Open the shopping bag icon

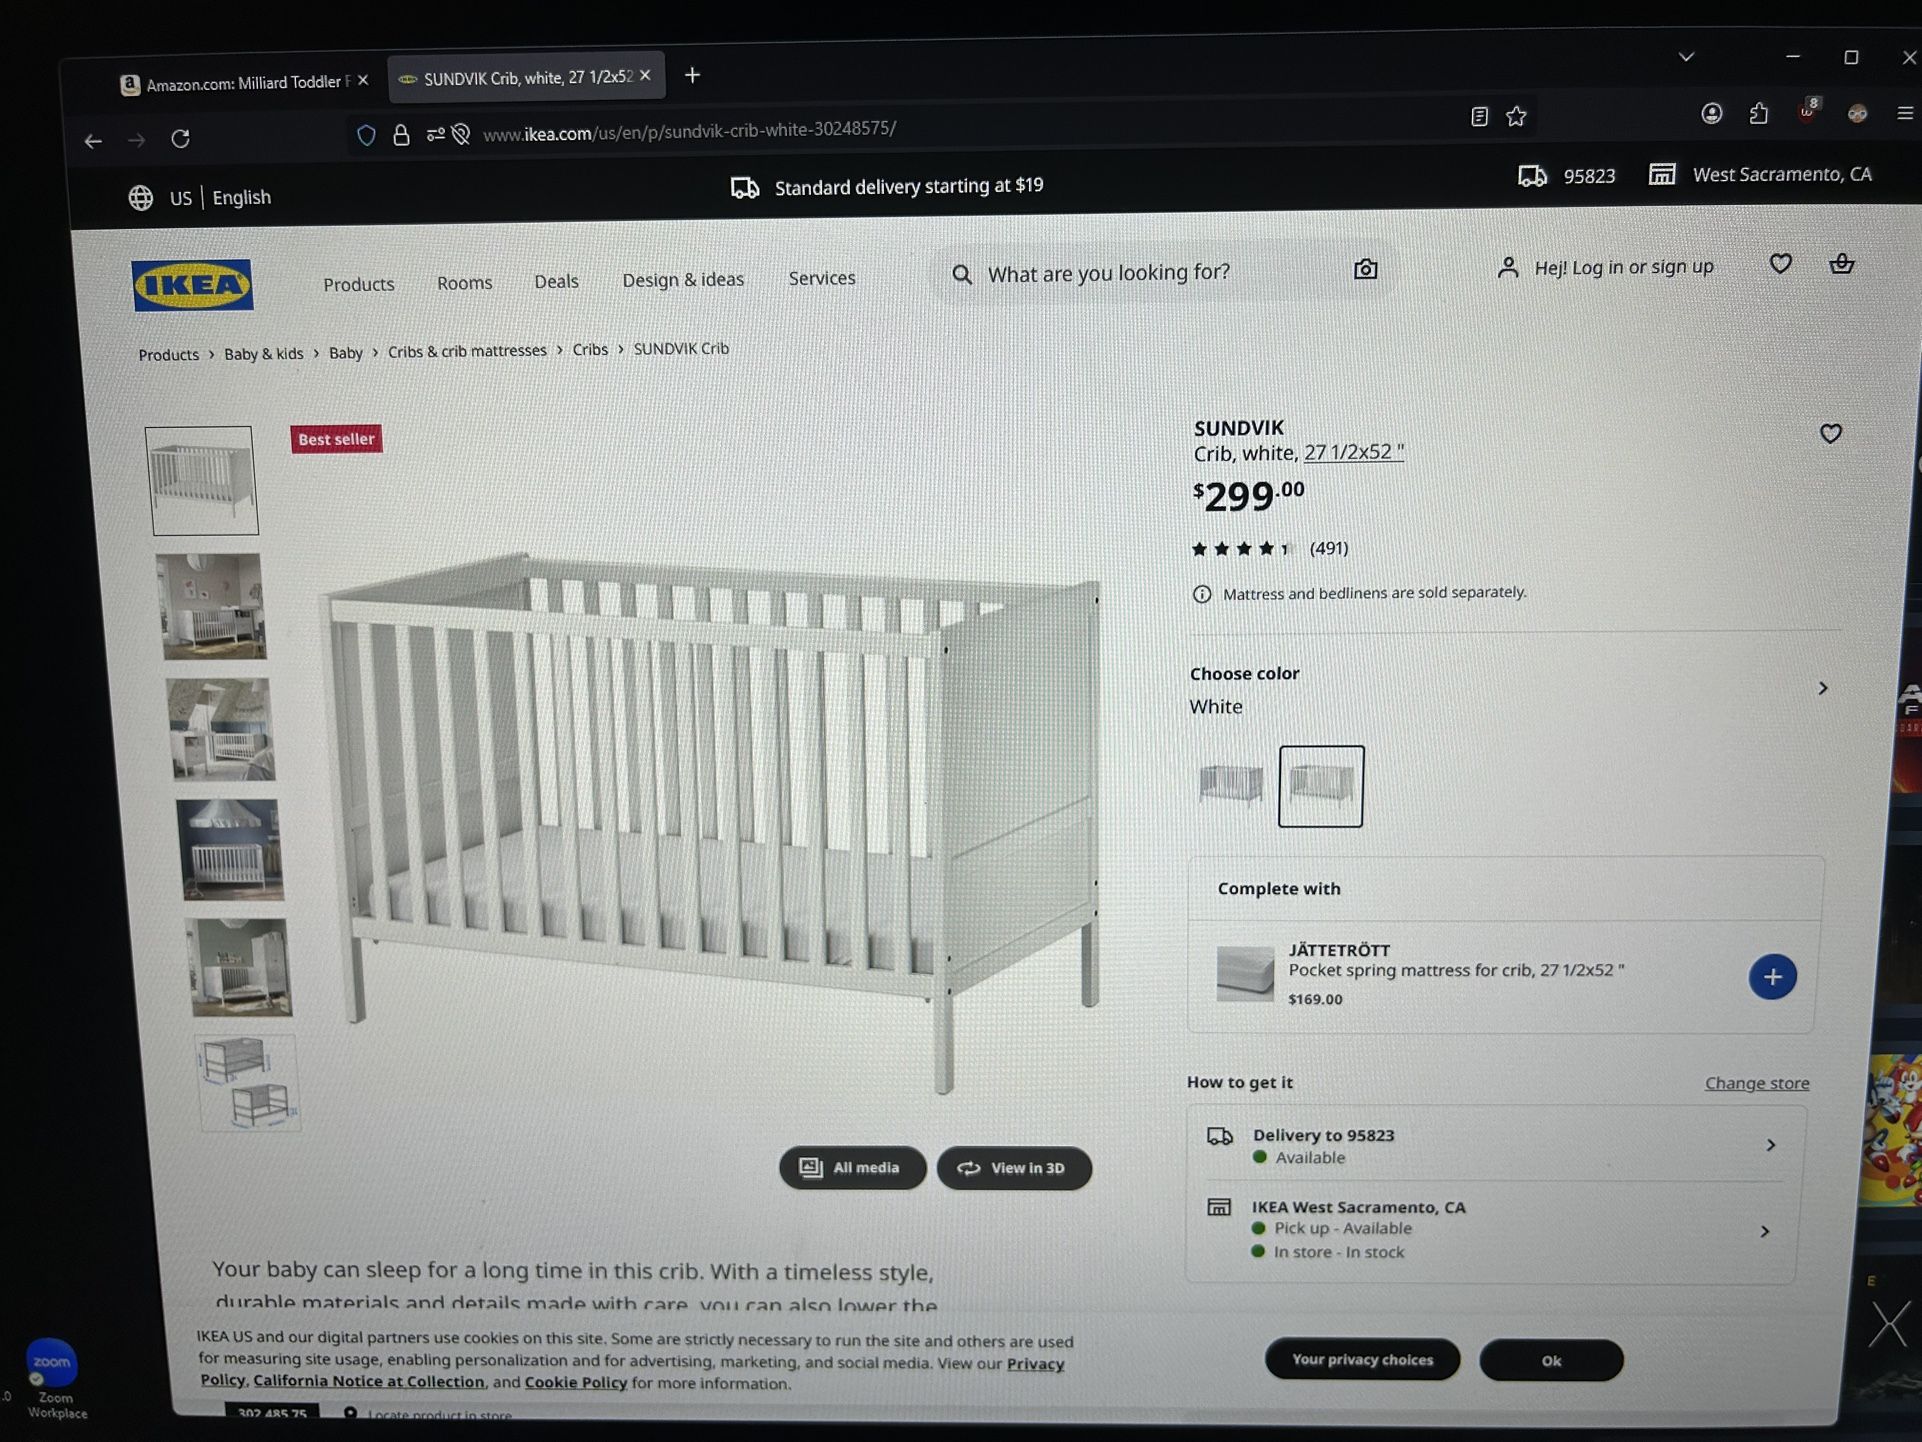point(1841,264)
